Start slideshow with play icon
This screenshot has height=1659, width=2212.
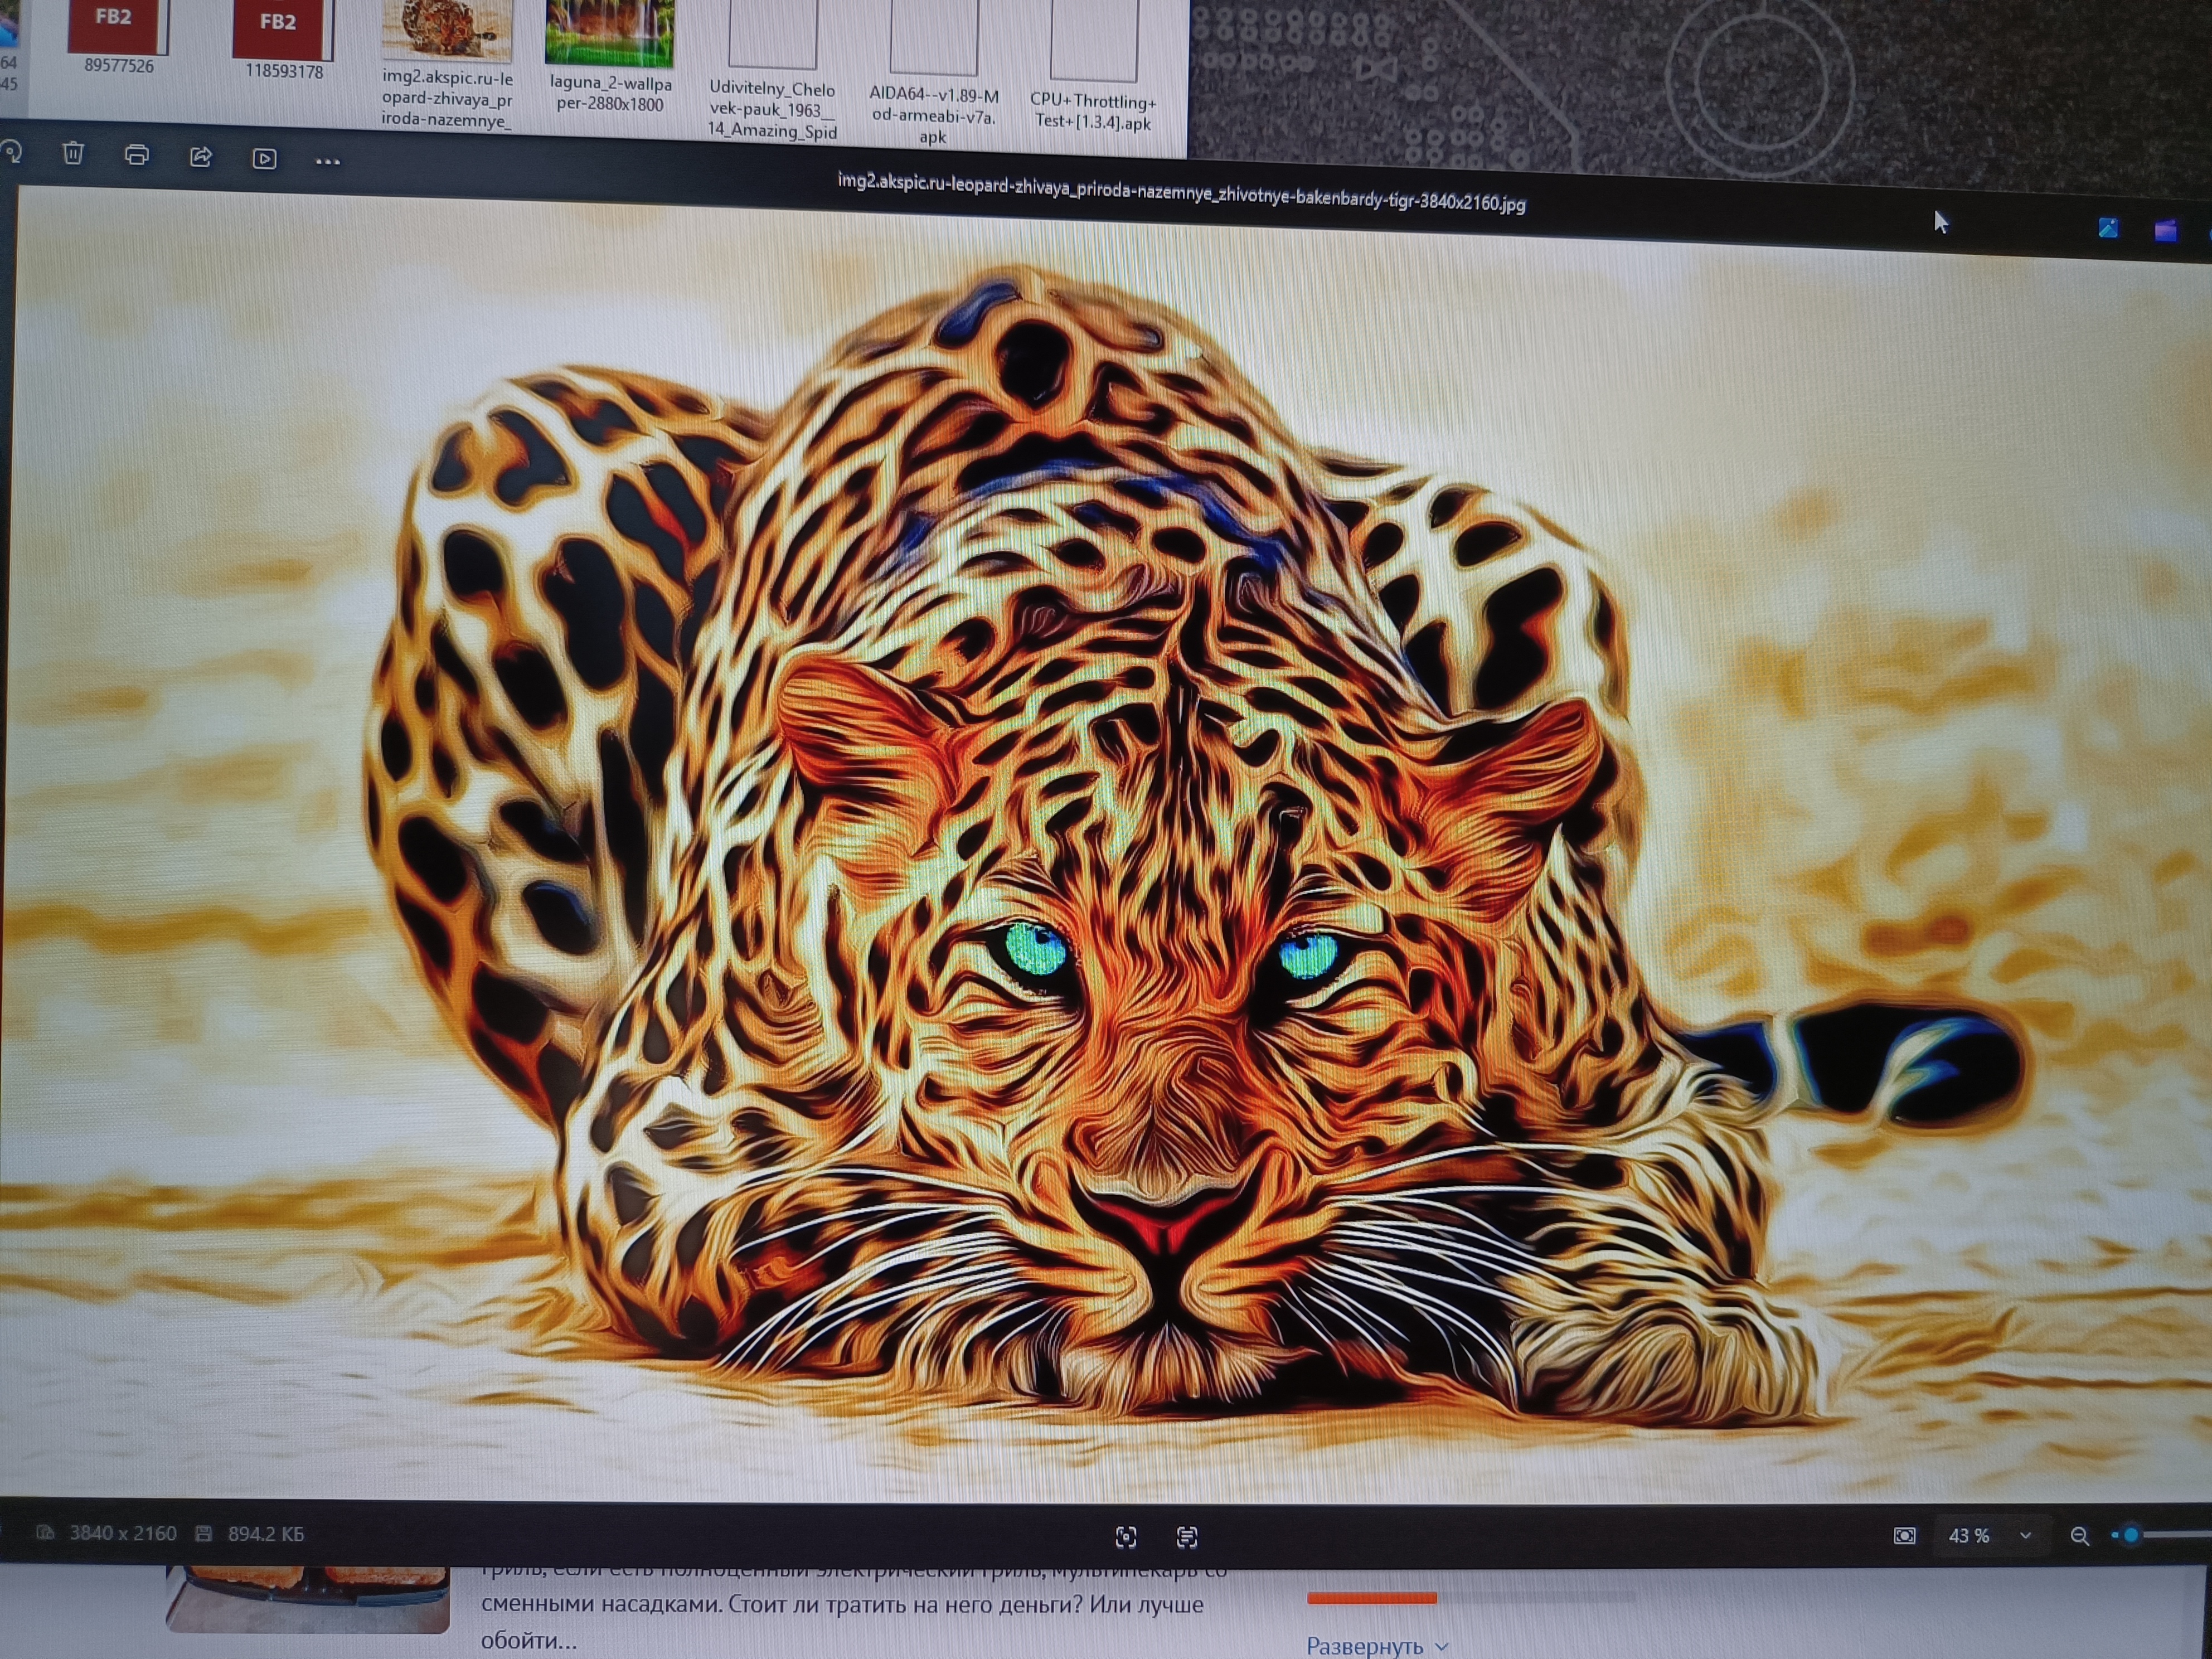(x=264, y=159)
